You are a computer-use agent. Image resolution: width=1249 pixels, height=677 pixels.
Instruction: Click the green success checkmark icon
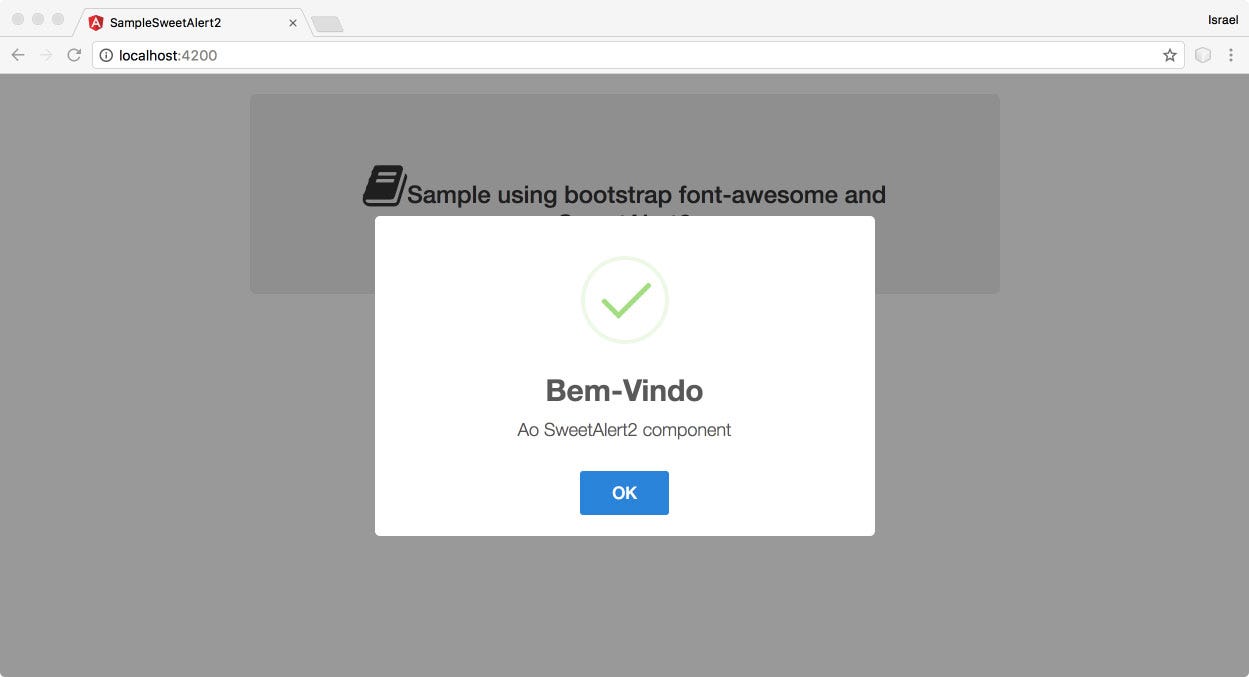tap(625, 300)
